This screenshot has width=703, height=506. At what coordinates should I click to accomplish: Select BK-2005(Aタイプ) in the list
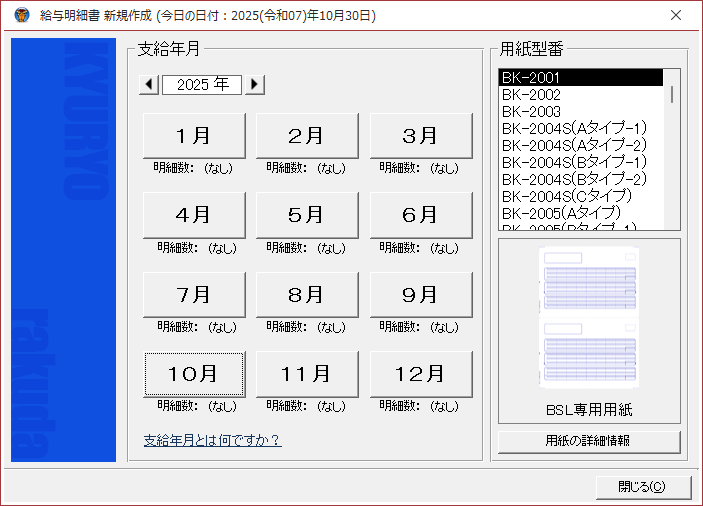(561, 212)
